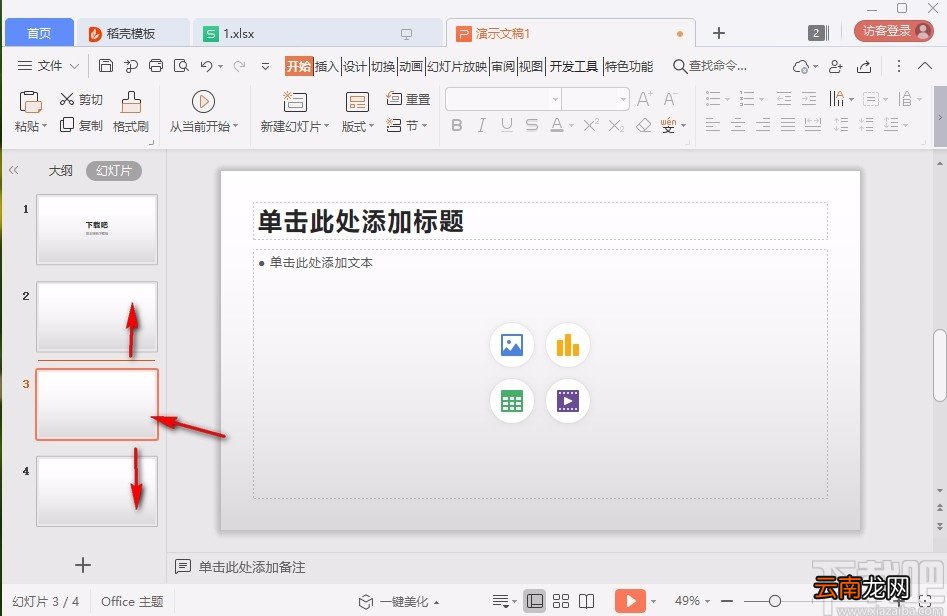Collapse the slide panel with double chevron
947x616 pixels.
click(14, 170)
